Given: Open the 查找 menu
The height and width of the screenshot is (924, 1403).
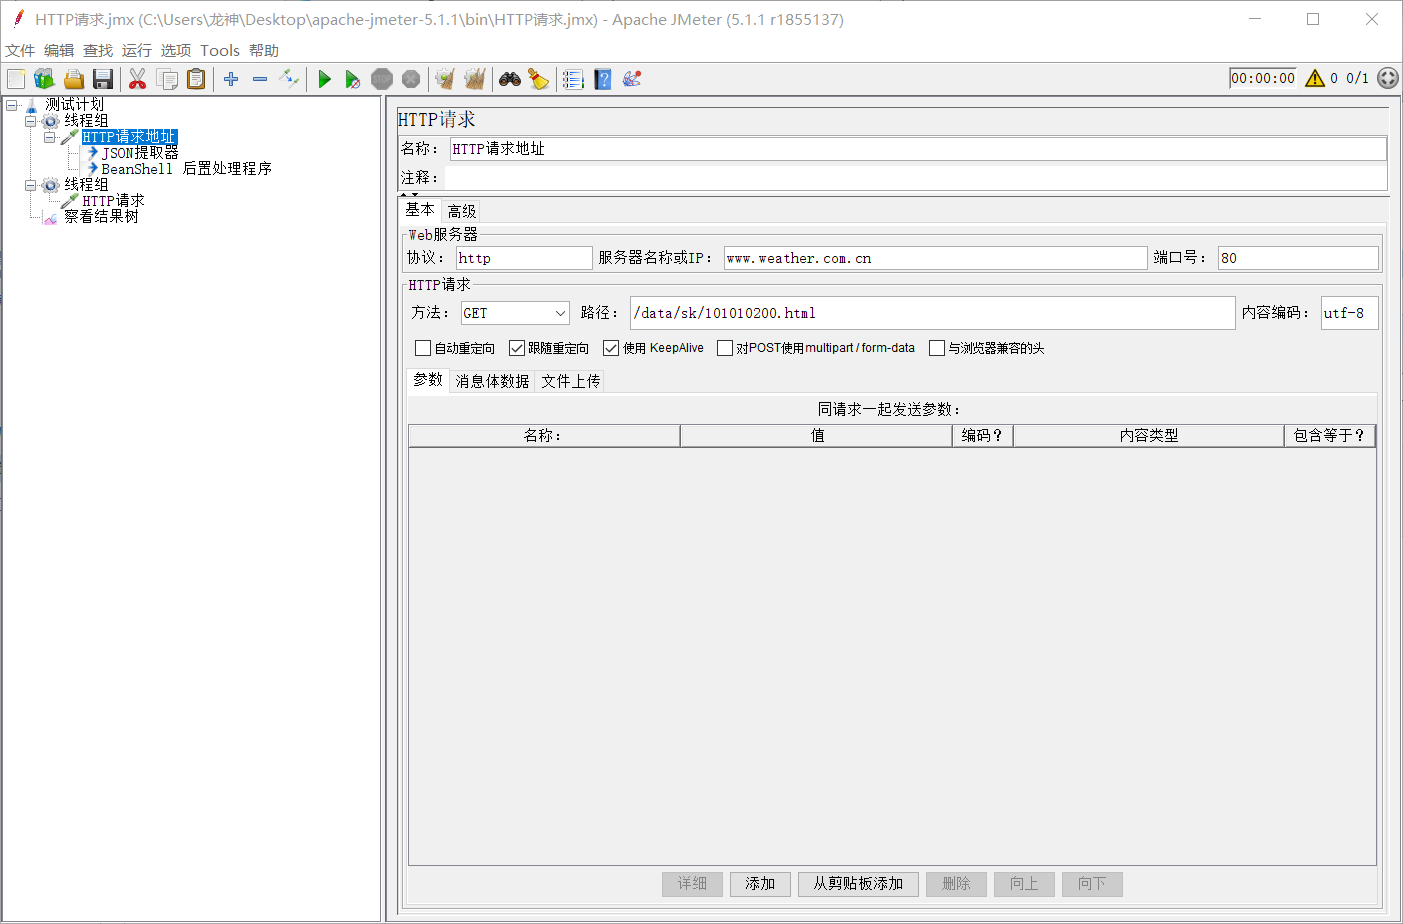Looking at the screenshot, I should pos(98,51).
